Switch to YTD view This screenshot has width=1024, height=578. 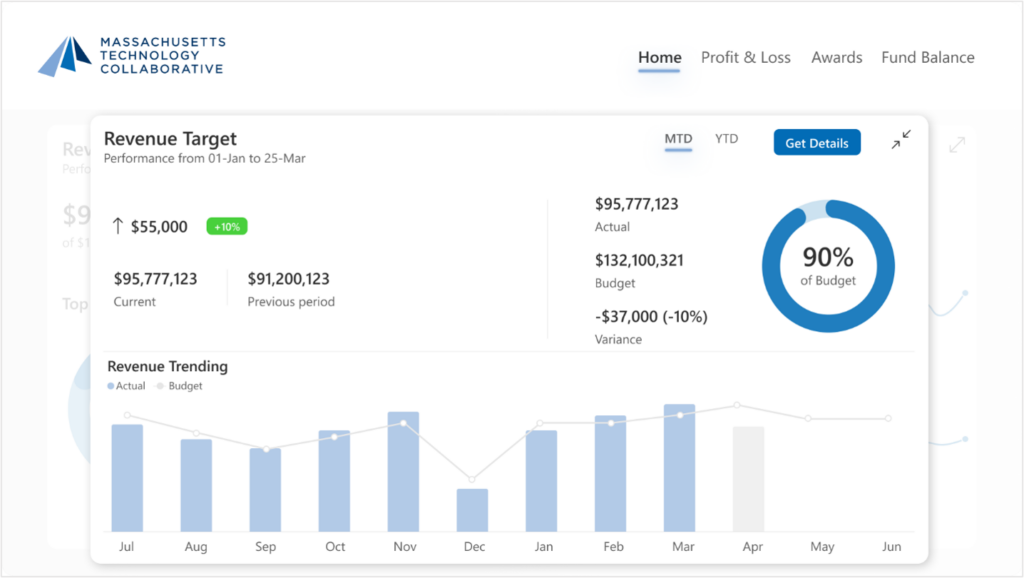[726, 139]
